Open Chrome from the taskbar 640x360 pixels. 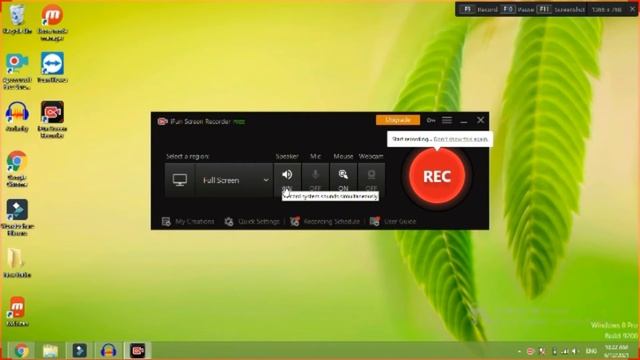coord(21,351)
